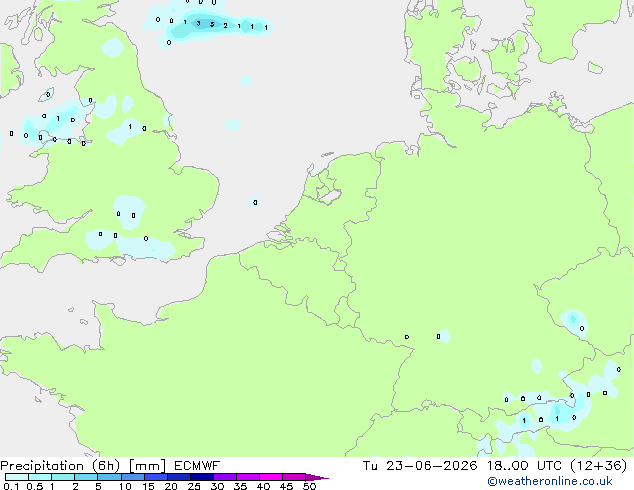Click the '0.1' legend scale label
The width and height of the screenshot is (634, 490).
pos(11,486)
